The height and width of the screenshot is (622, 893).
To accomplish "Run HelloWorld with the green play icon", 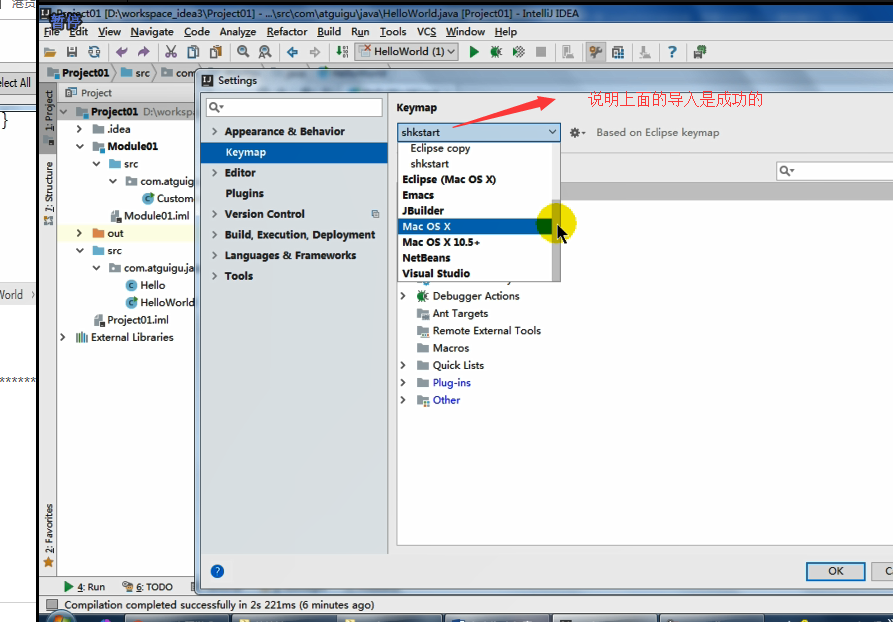I will click(x=474, y=52).
